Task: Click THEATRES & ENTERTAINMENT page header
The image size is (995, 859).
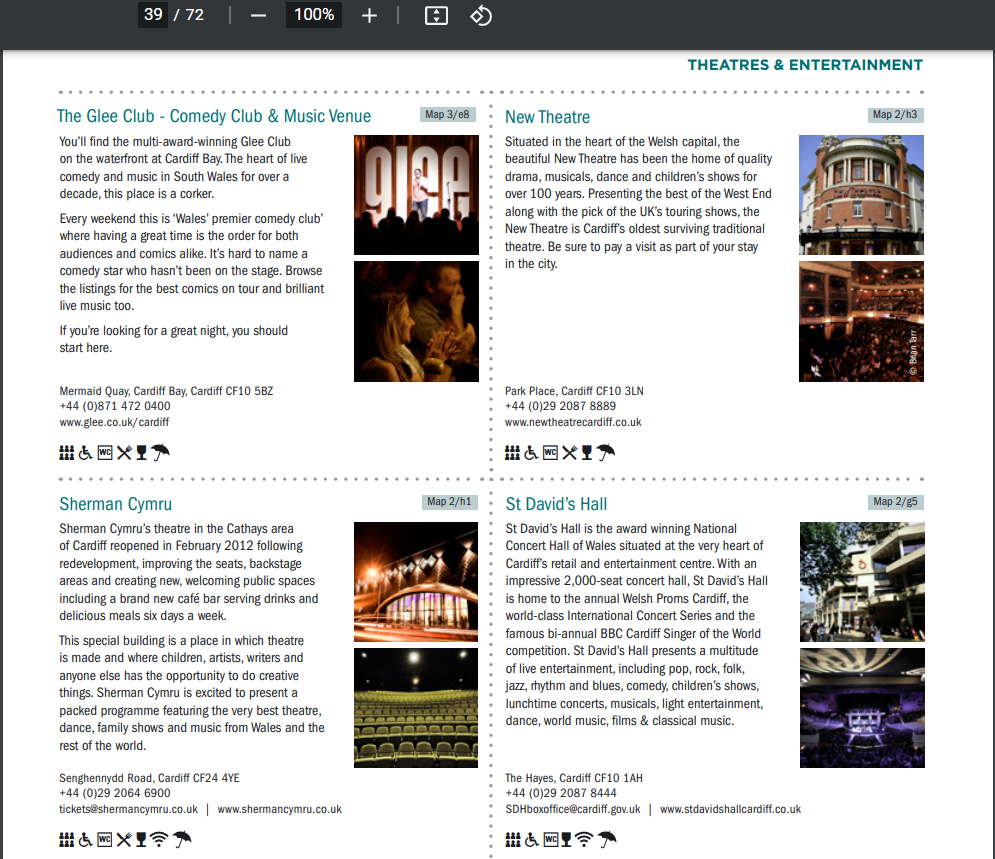Action: click(x=805, y=65)
